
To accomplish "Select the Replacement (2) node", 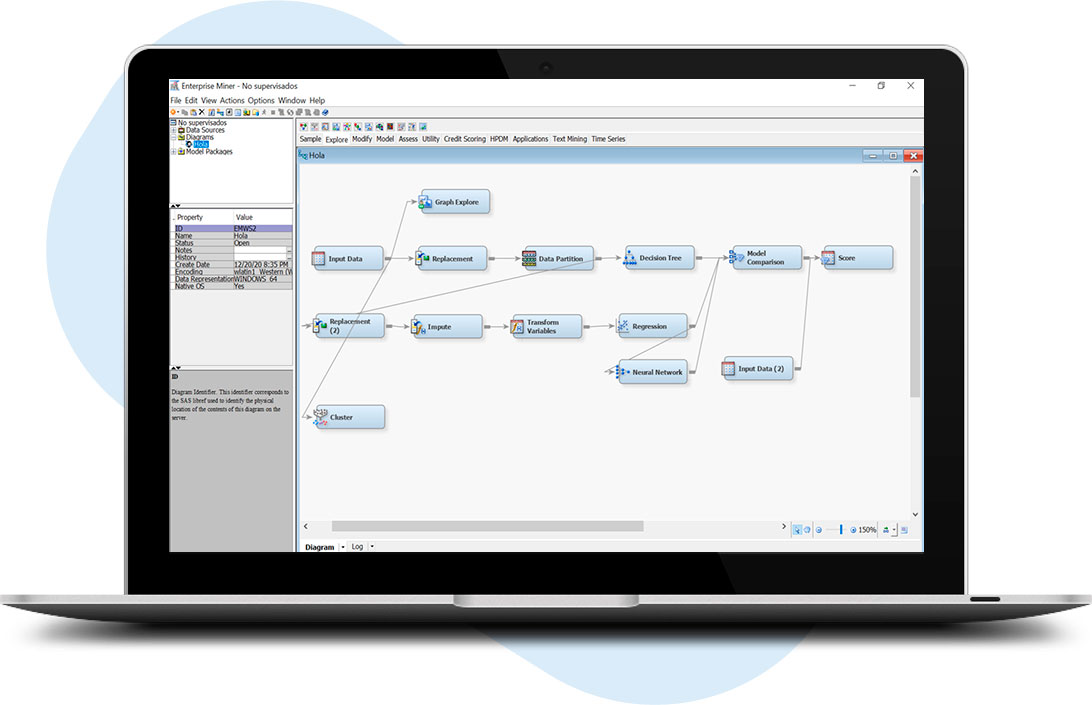I will (349, 326).
